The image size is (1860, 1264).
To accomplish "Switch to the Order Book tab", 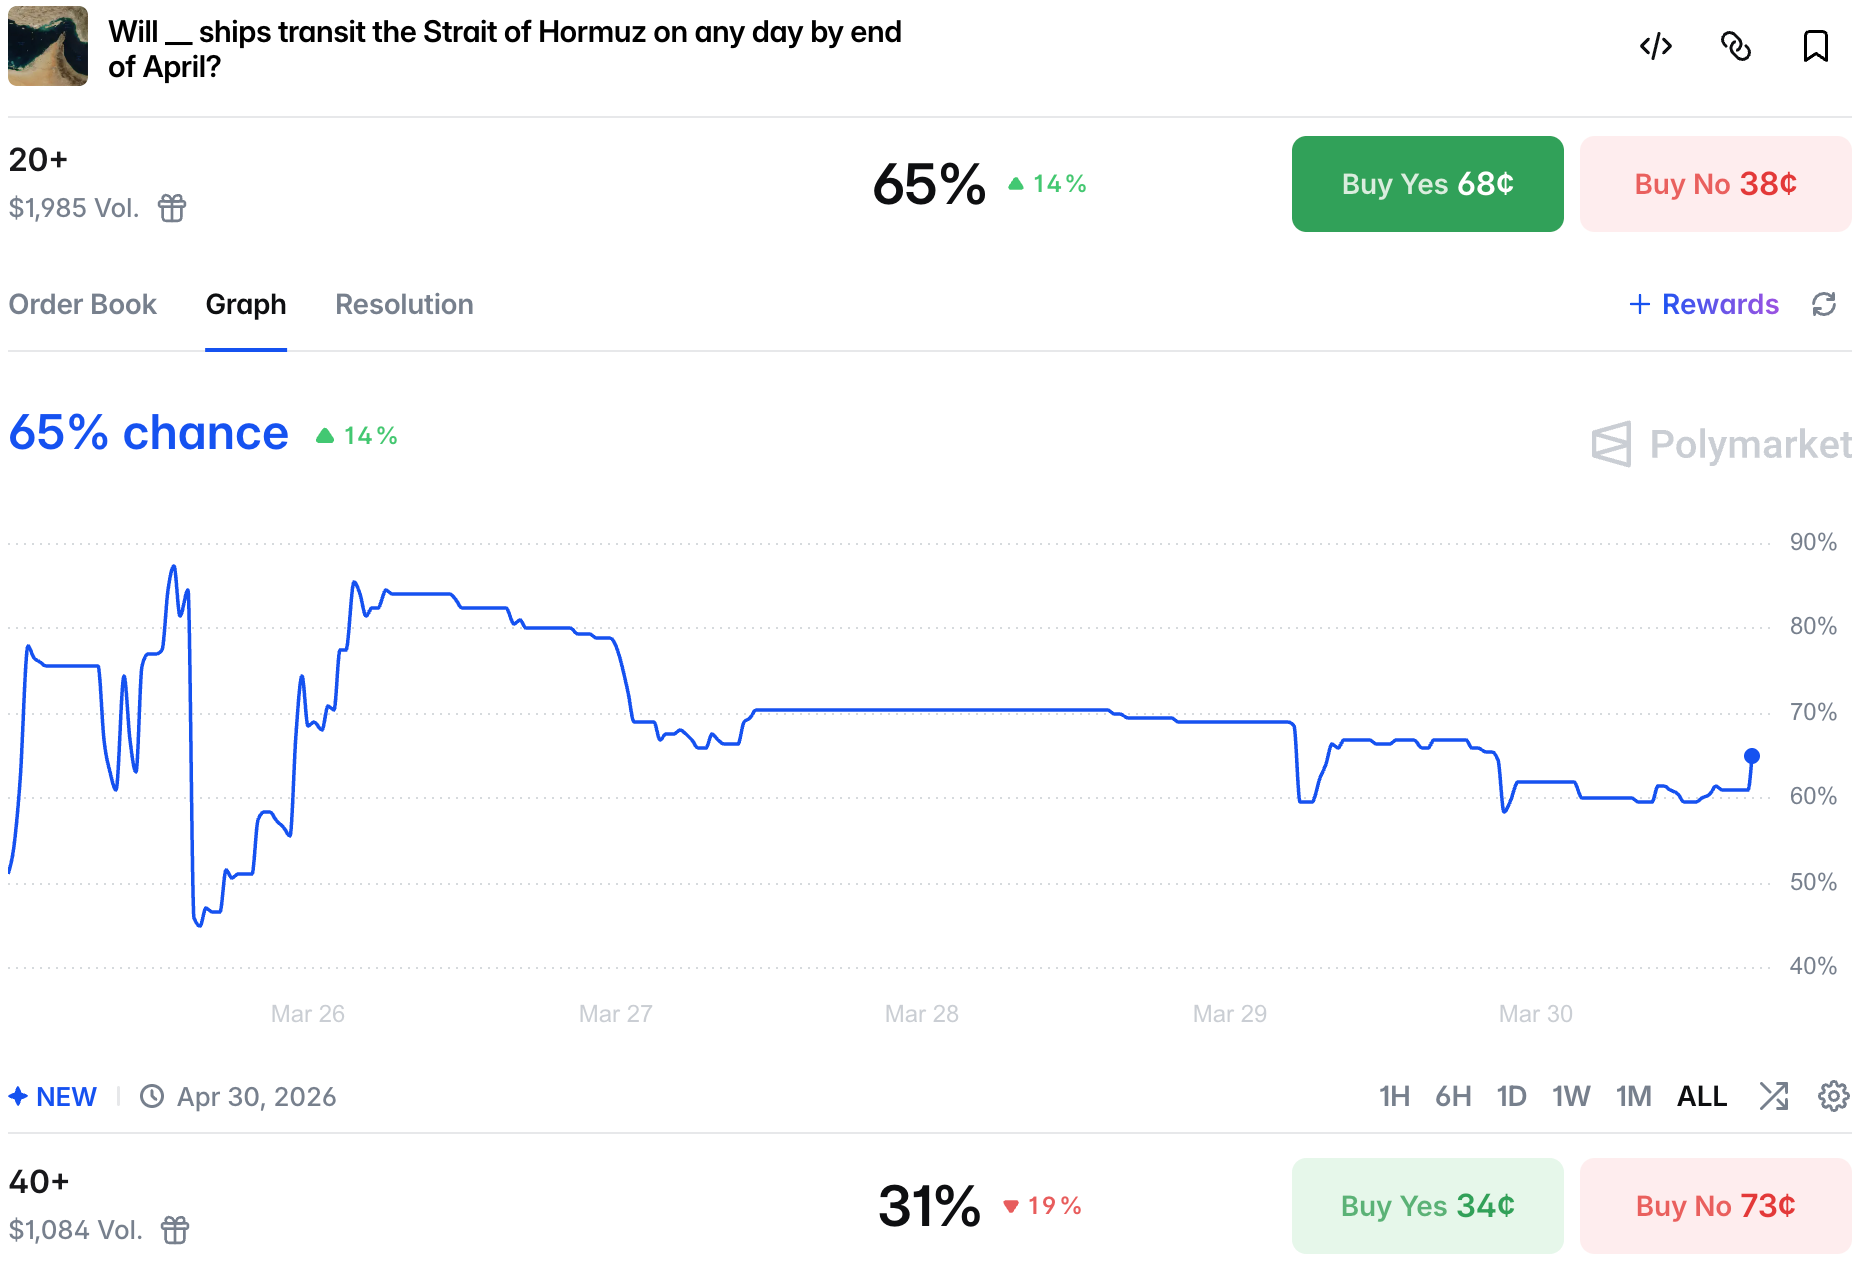I will click(83, 304).
